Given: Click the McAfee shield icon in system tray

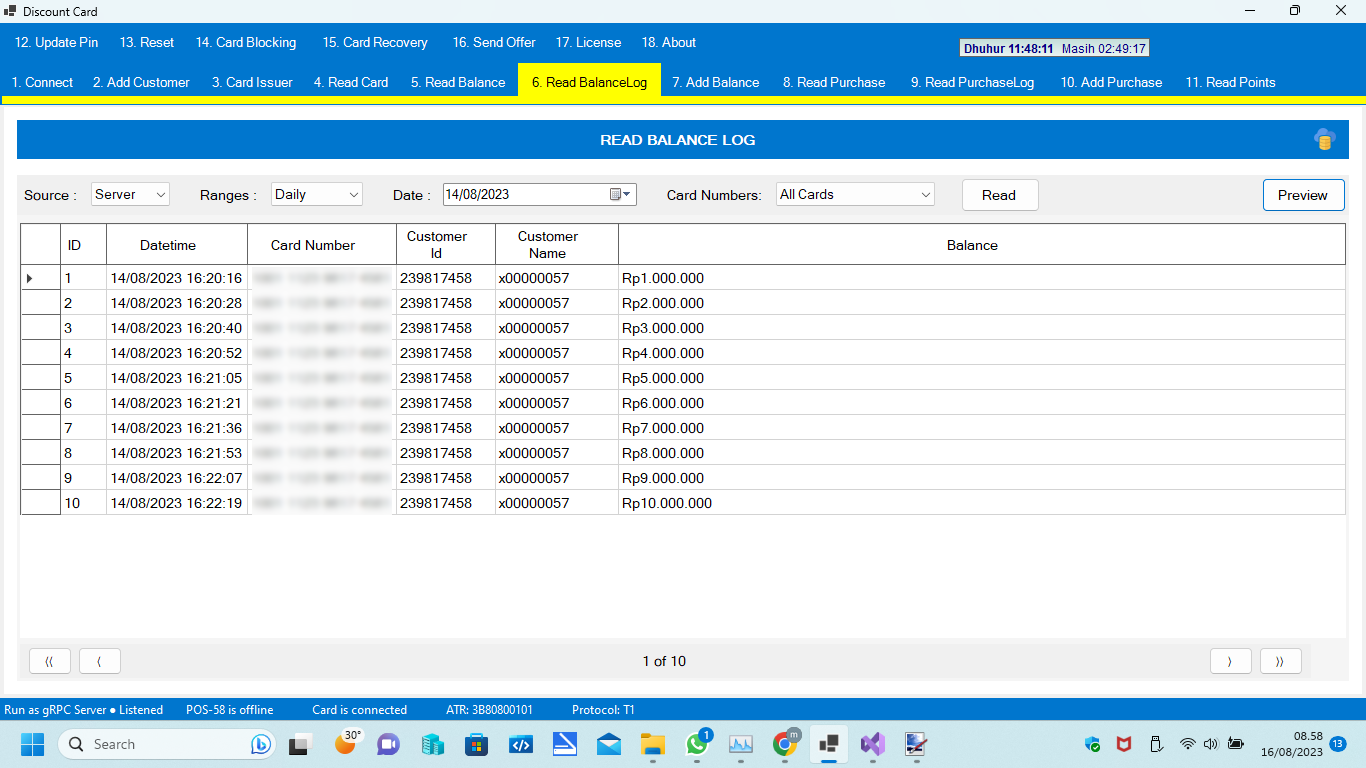Looking at the screenshot, I should pos(1123,744).
